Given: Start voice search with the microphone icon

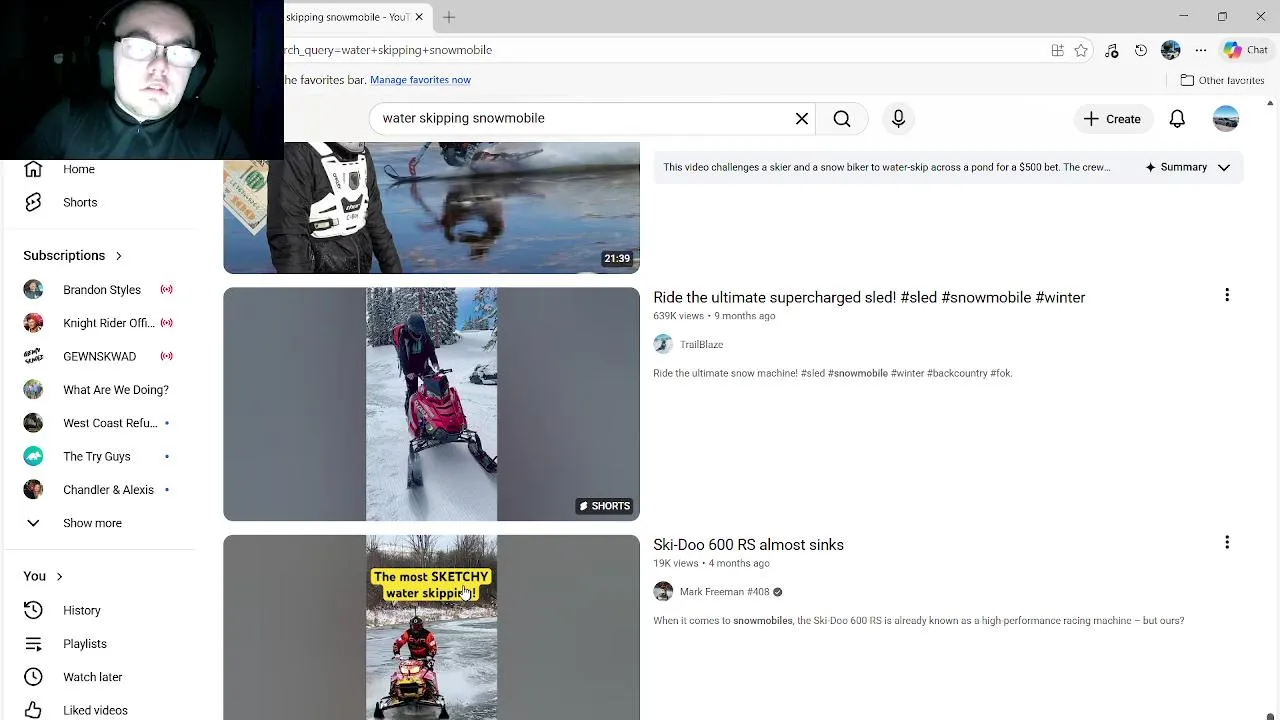Looking at the screenshot, I should (898, 119).
